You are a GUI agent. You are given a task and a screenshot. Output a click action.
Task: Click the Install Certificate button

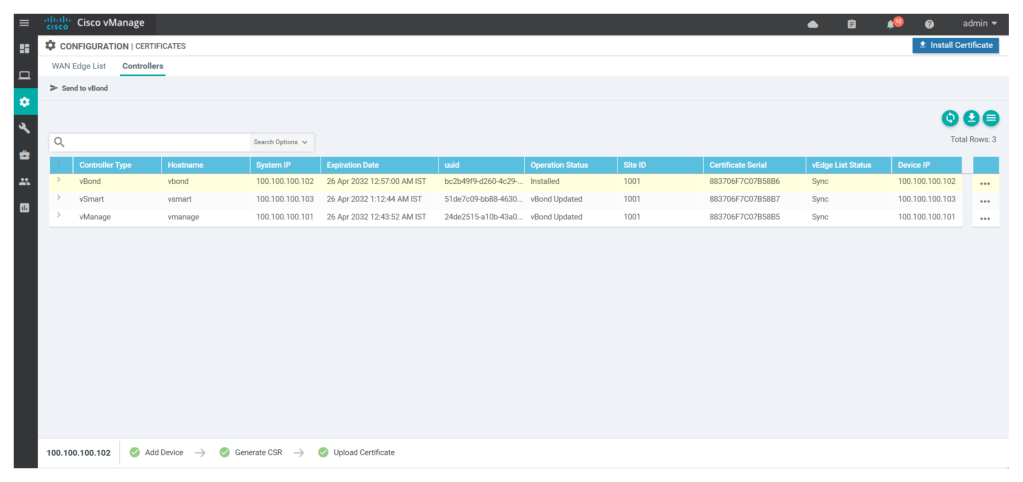955,45
